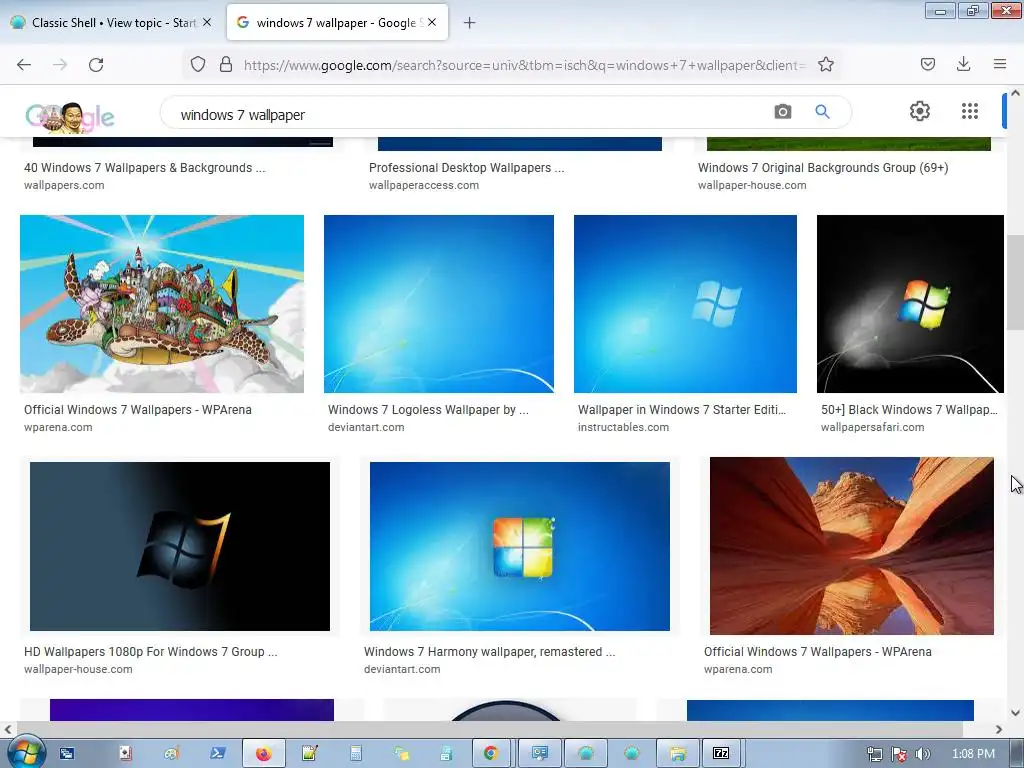This screenshot has height=768, width=1024.
Task: Open the tracking protection shield icon
Action: coord(198,65)
